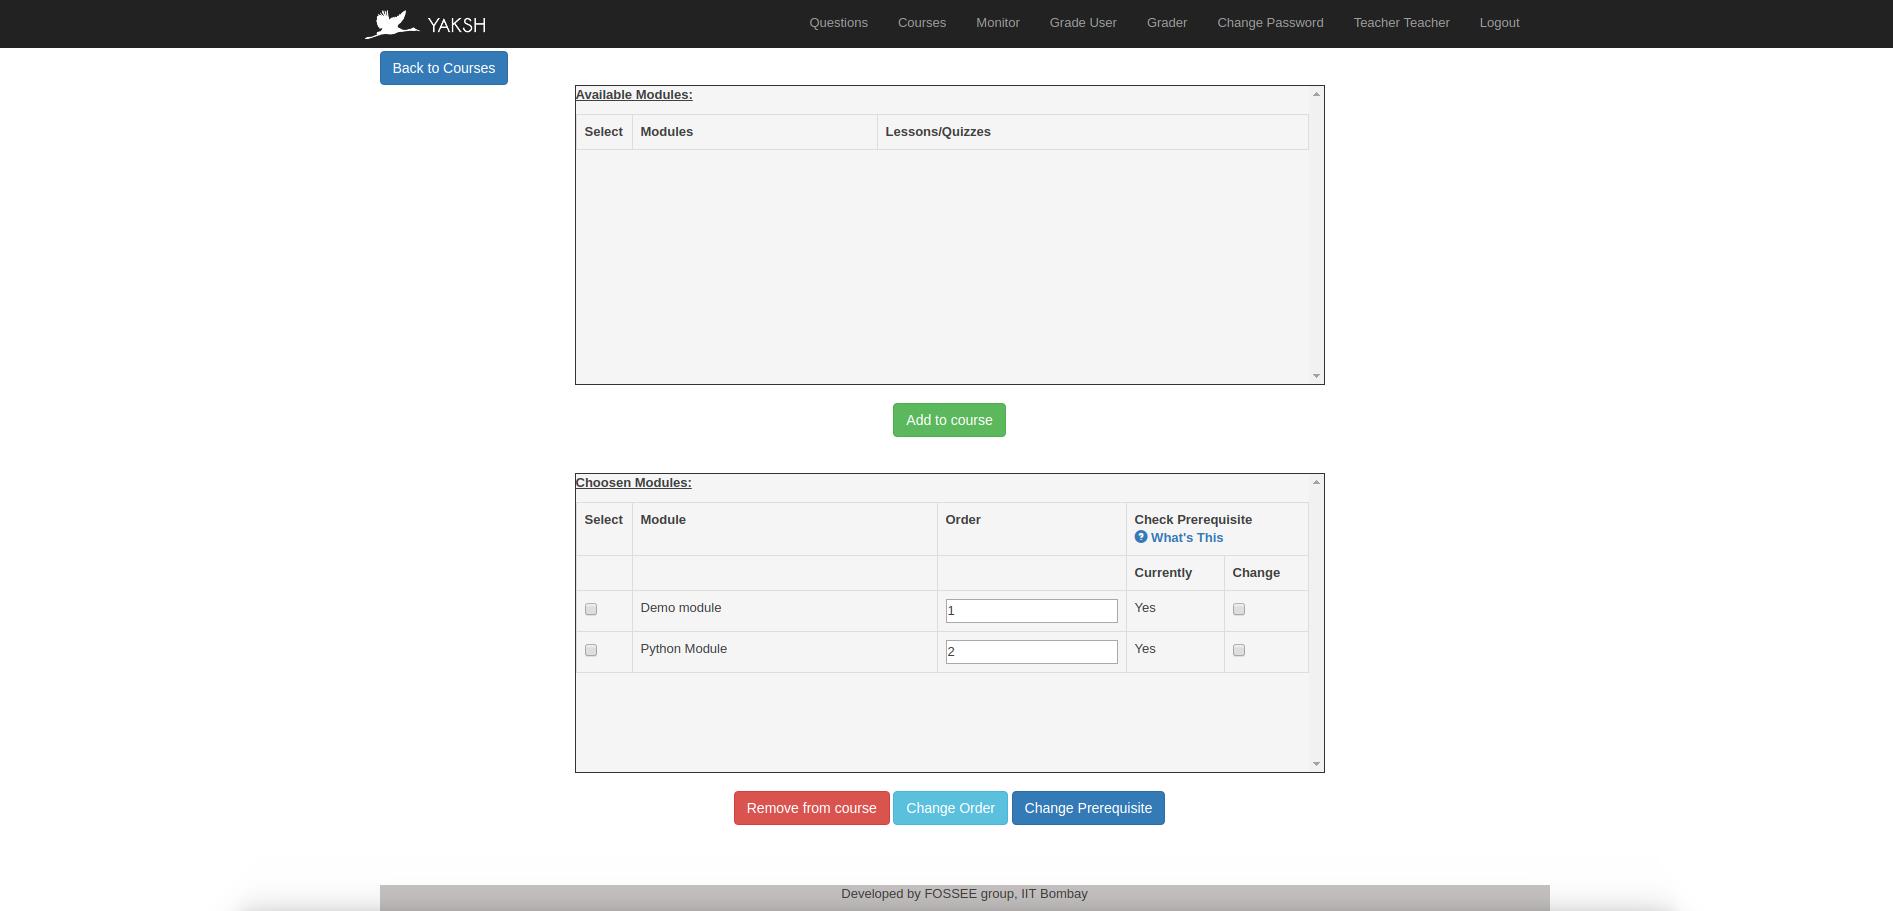Click the What's This question mark icon
Viewport: 1893px width, 911px height.
(x=1141, y=537)
